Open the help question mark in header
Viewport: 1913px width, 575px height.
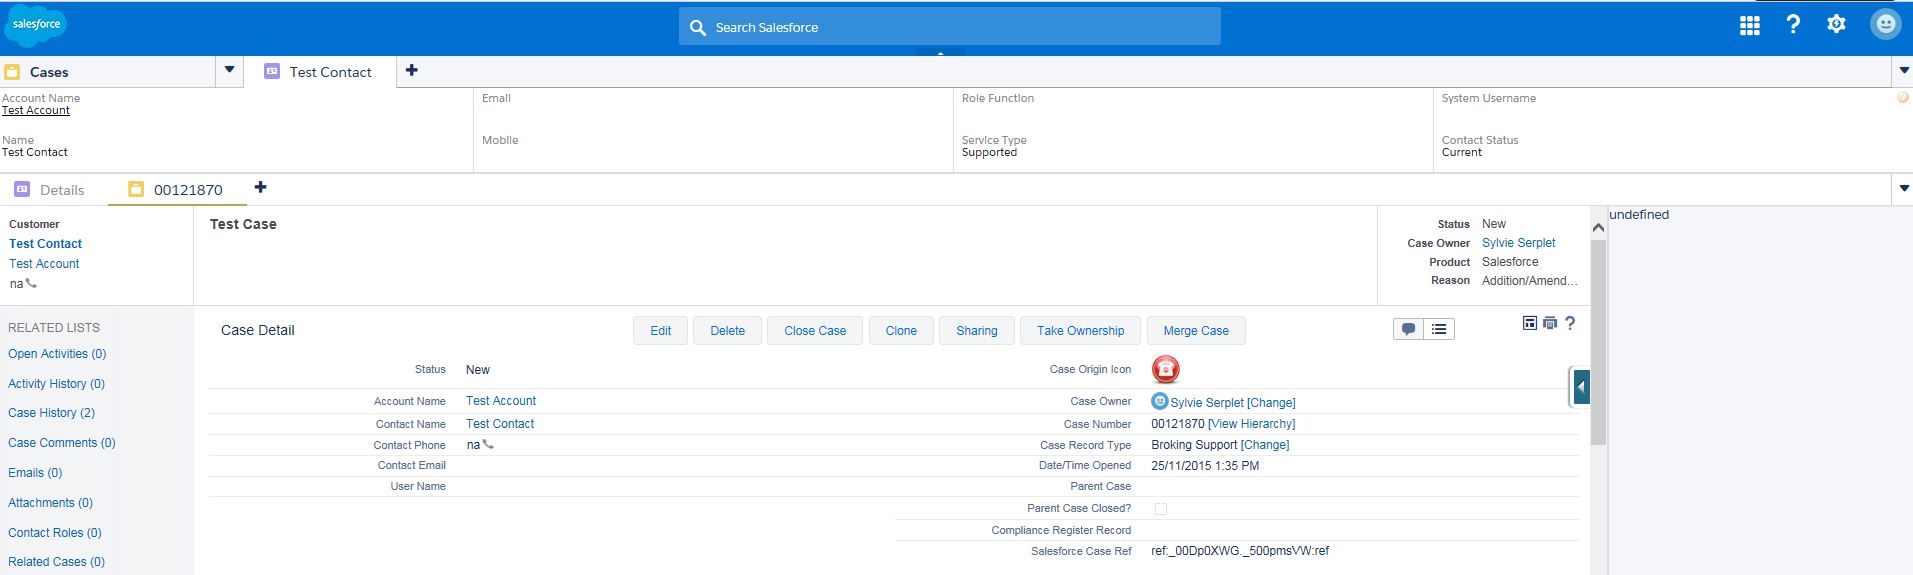[1793, 24]
